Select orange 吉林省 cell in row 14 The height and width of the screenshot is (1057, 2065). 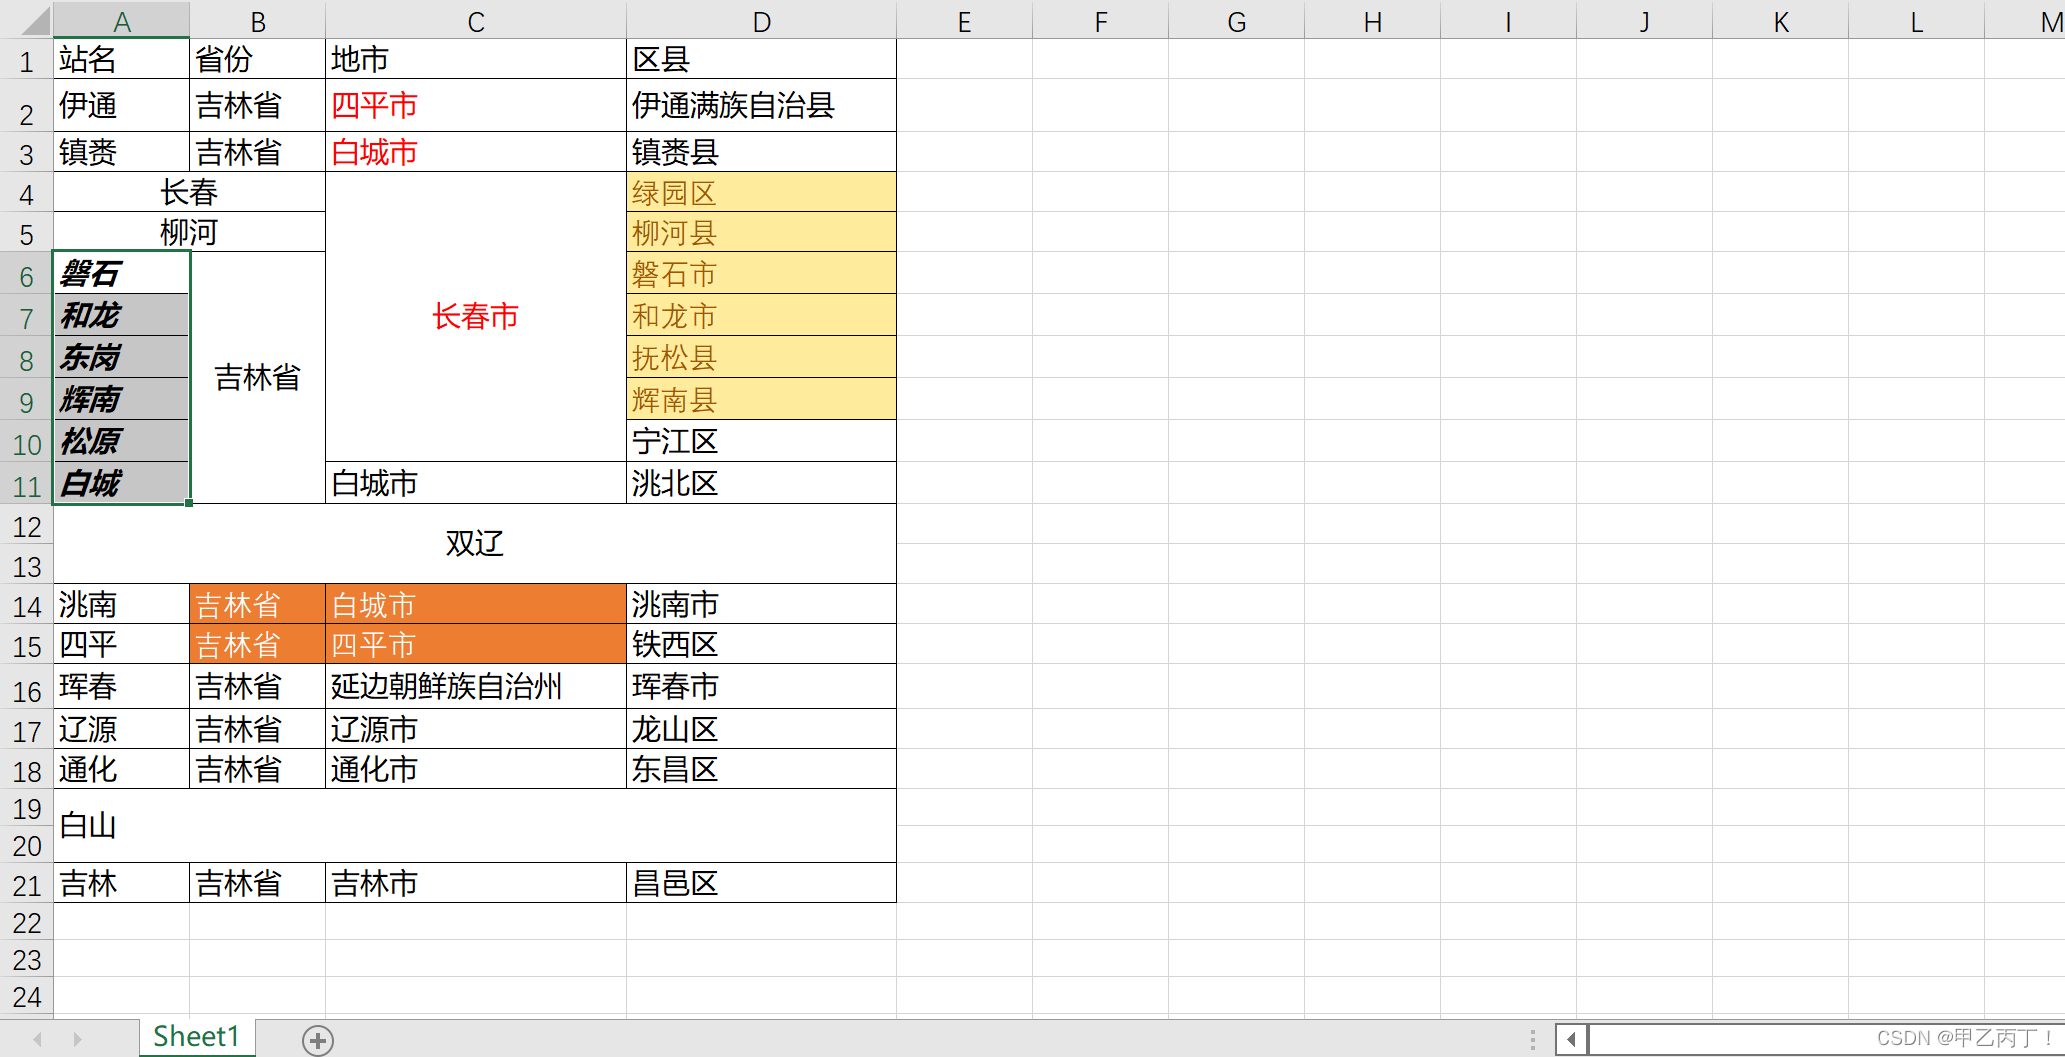click(x=258, y=604)
